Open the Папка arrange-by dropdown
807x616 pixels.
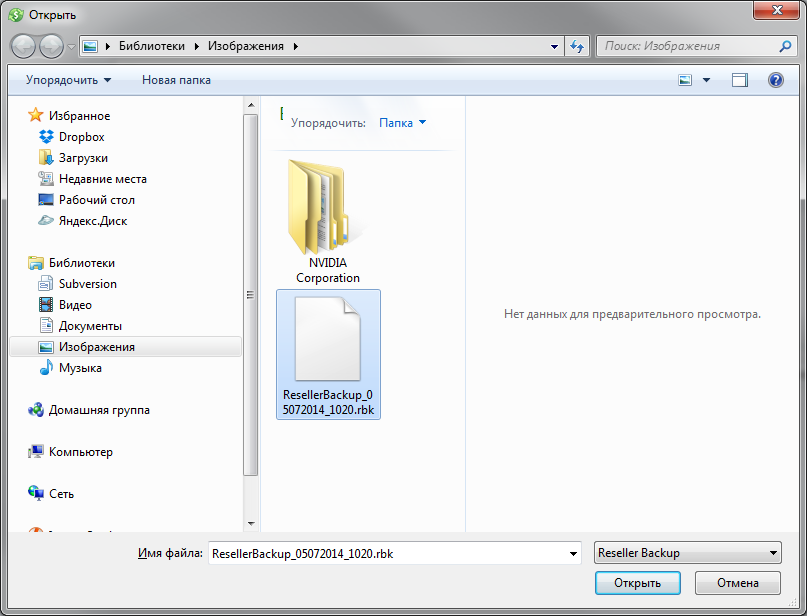[x=402, y=123]
